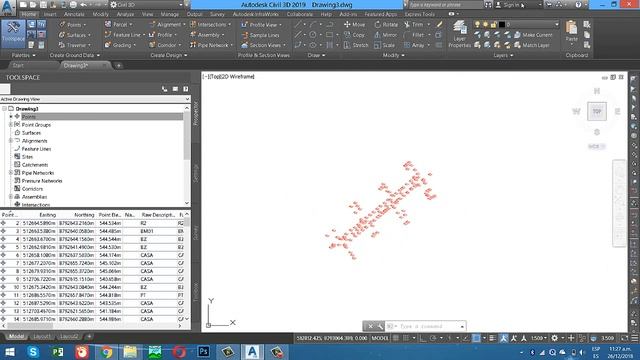The height and width of the screenshot is (360, 640).
Task: Click the Parcel tool
Action: [118, 24]
